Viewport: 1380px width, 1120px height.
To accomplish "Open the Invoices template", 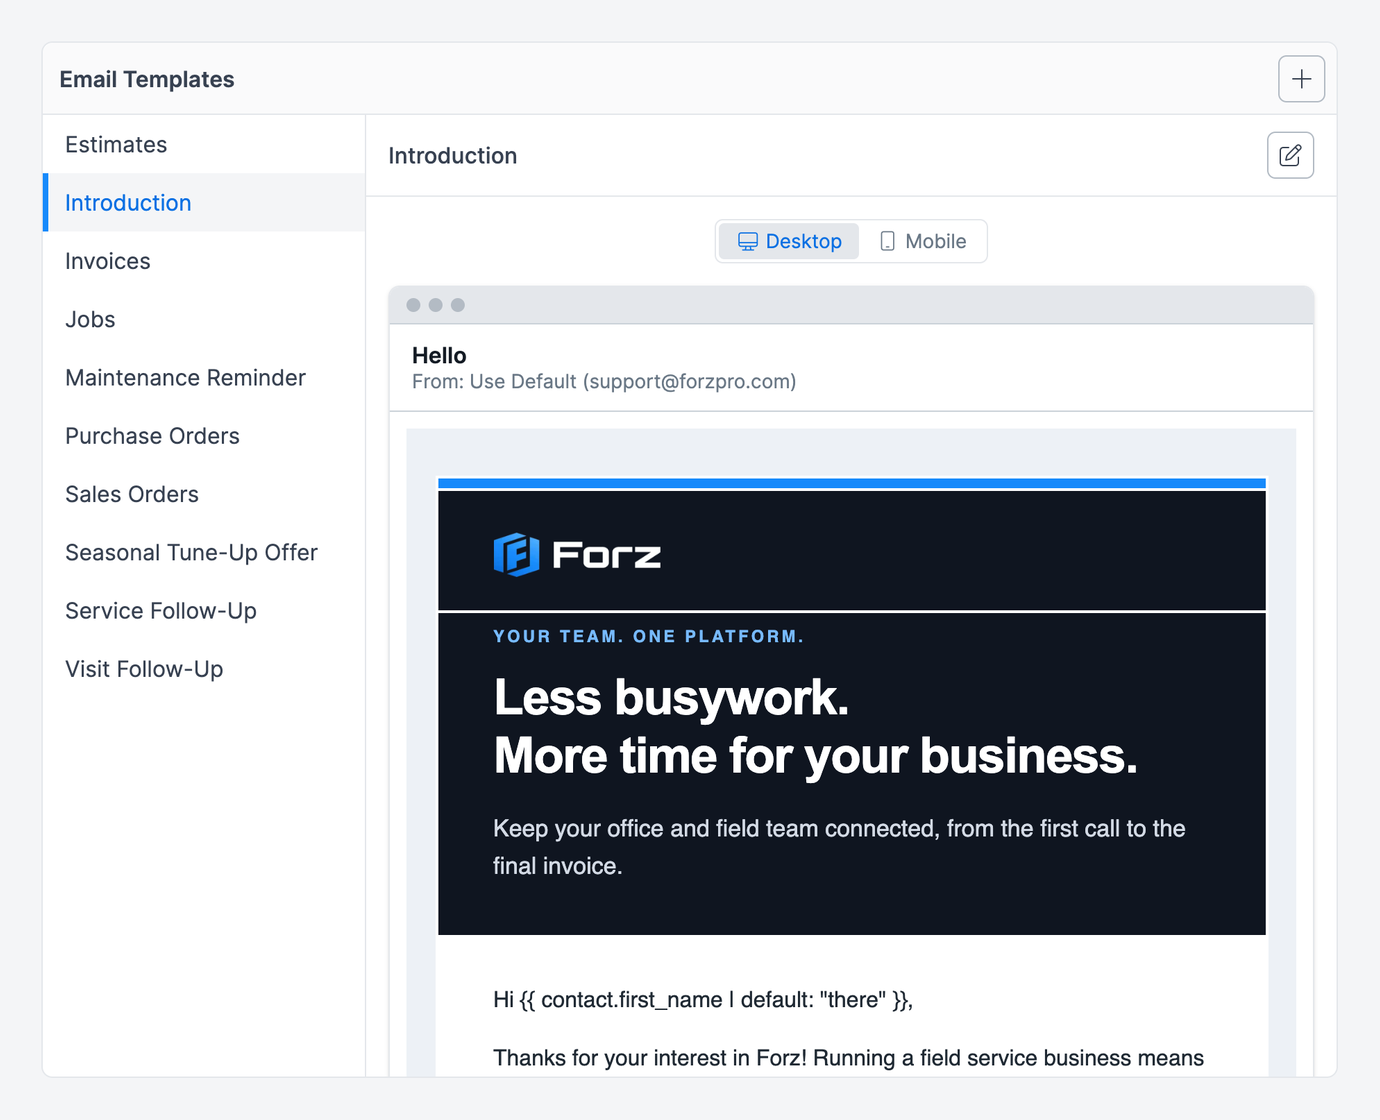I will (x=204, y=261).
